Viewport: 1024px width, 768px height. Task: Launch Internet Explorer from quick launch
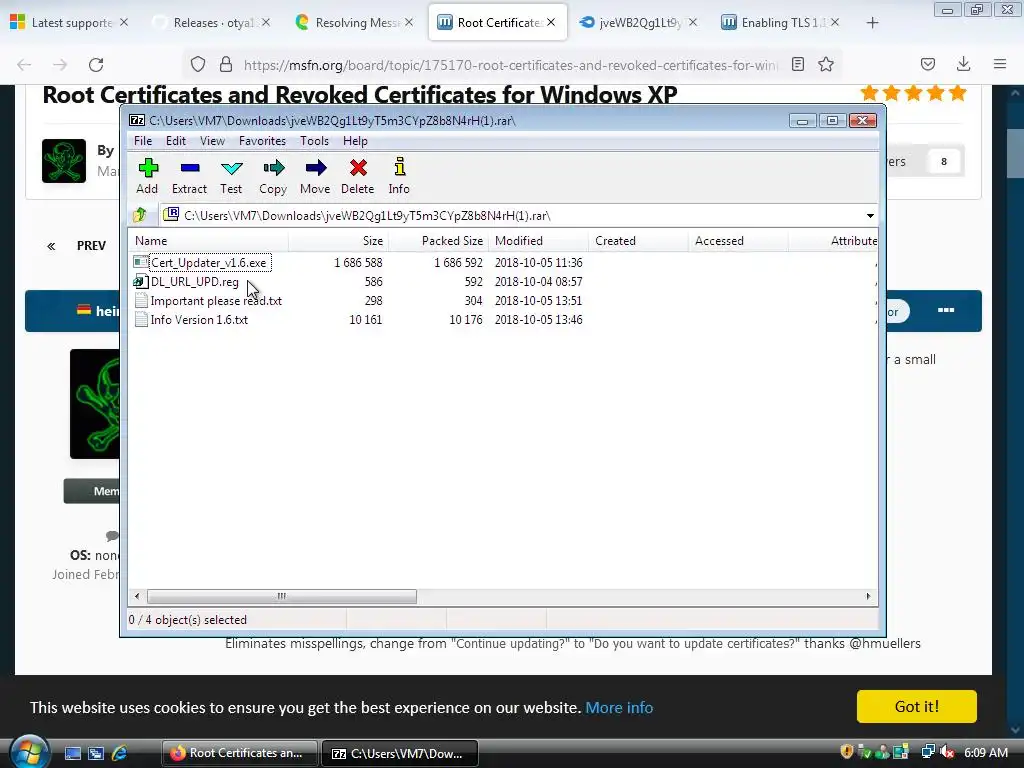(120, 753)
